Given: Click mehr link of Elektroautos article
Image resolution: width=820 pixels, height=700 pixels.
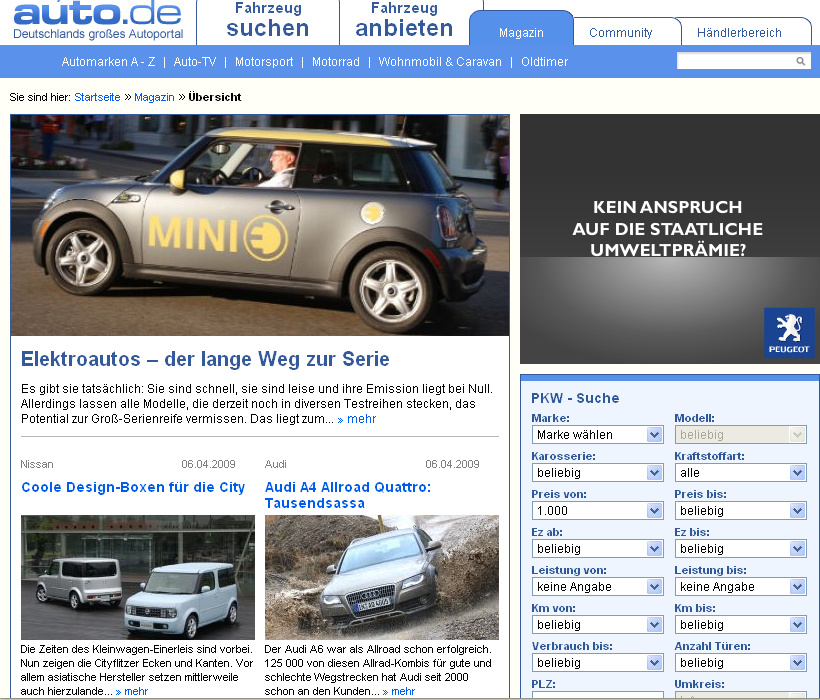Looking at the screenshot, I should (357, 419).
